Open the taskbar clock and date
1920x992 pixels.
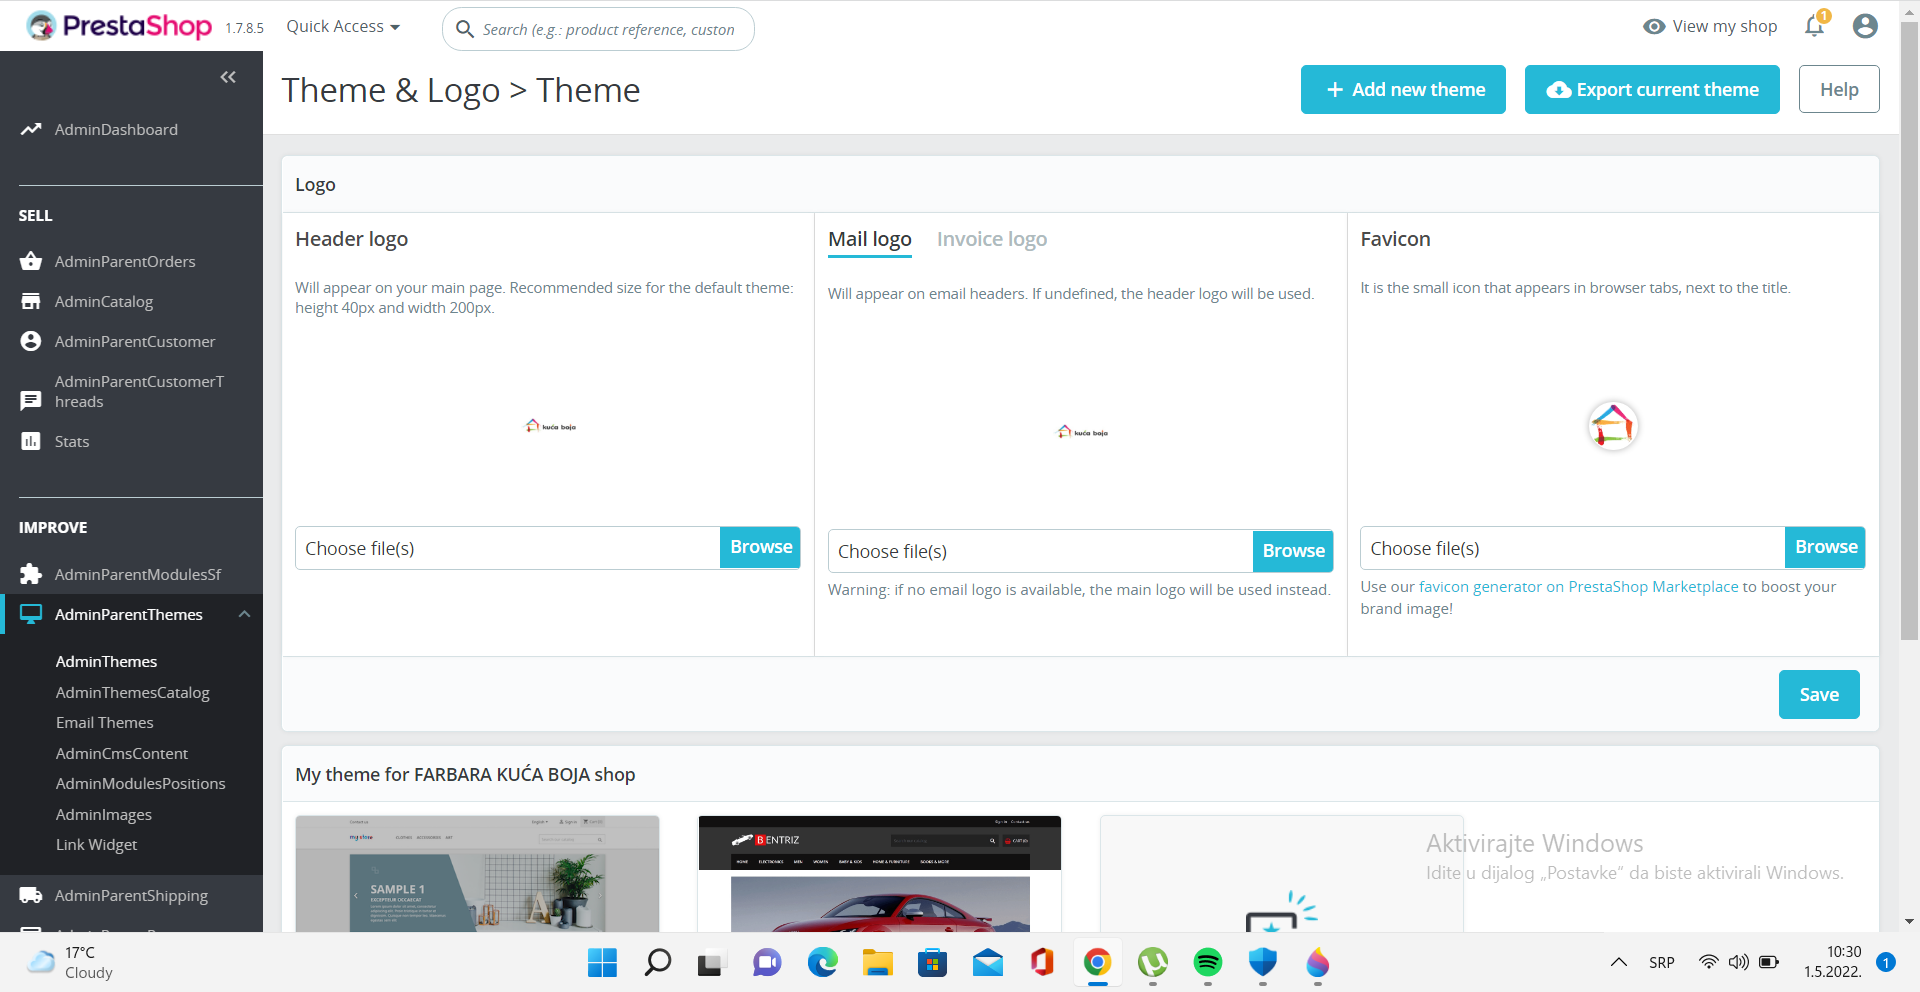pos(1833,962)
